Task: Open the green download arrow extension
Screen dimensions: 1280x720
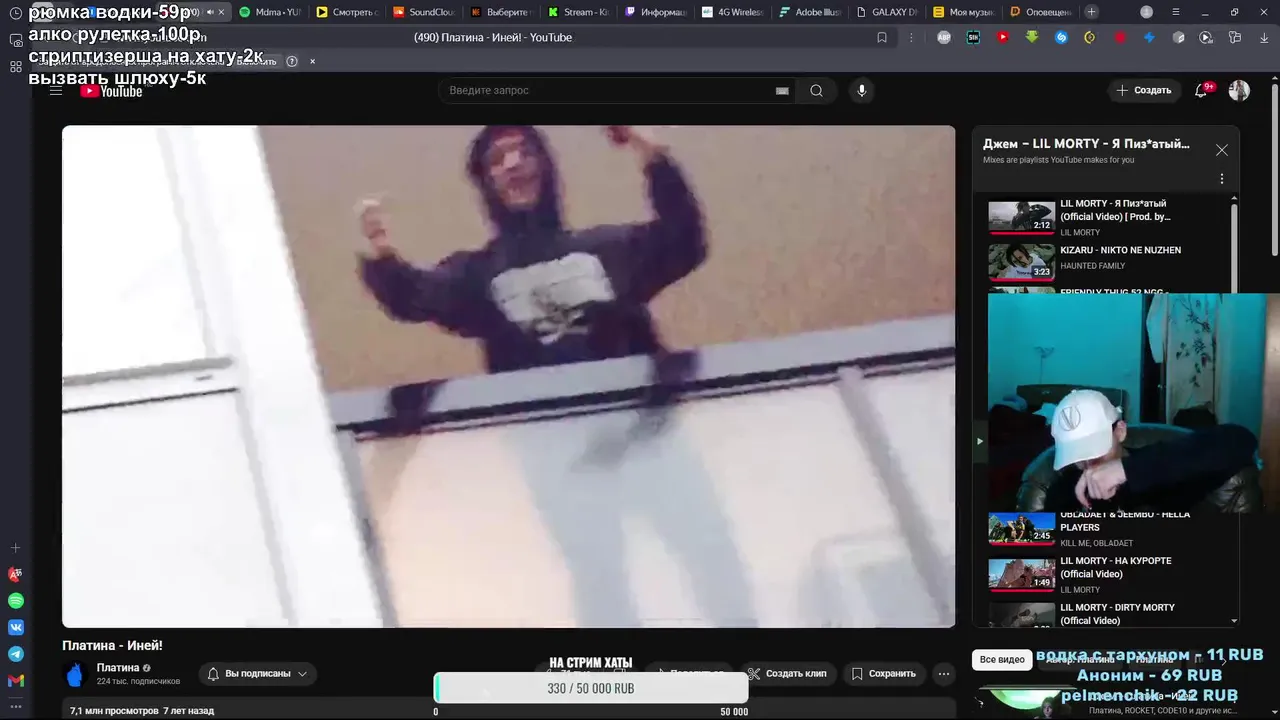Action: 1031,37
